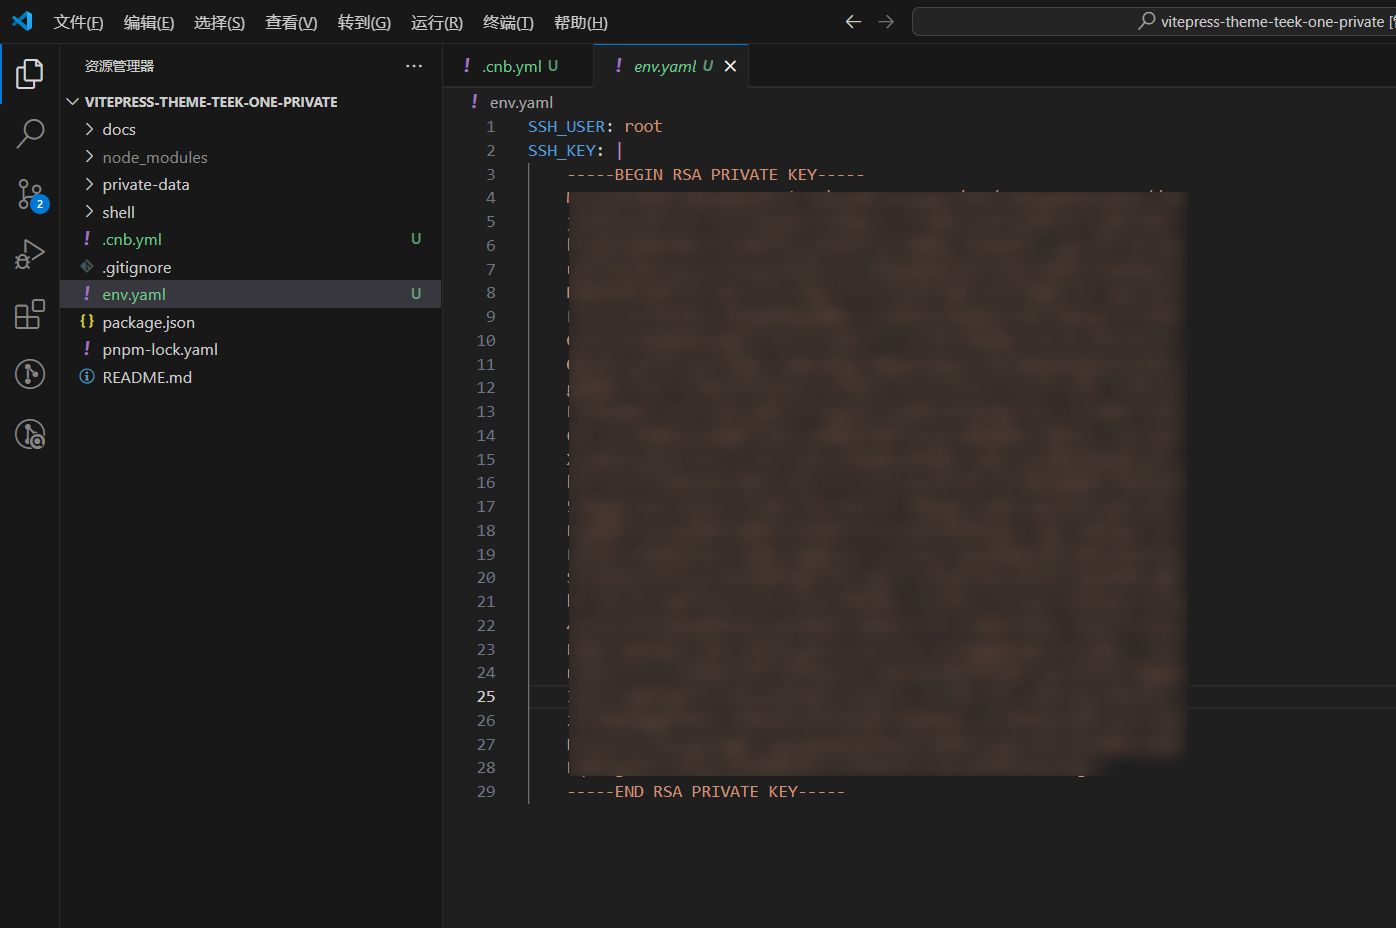Open the 终端(T) menu
The height and width of the screenshot is (928, 1396).
click(508, 22)
